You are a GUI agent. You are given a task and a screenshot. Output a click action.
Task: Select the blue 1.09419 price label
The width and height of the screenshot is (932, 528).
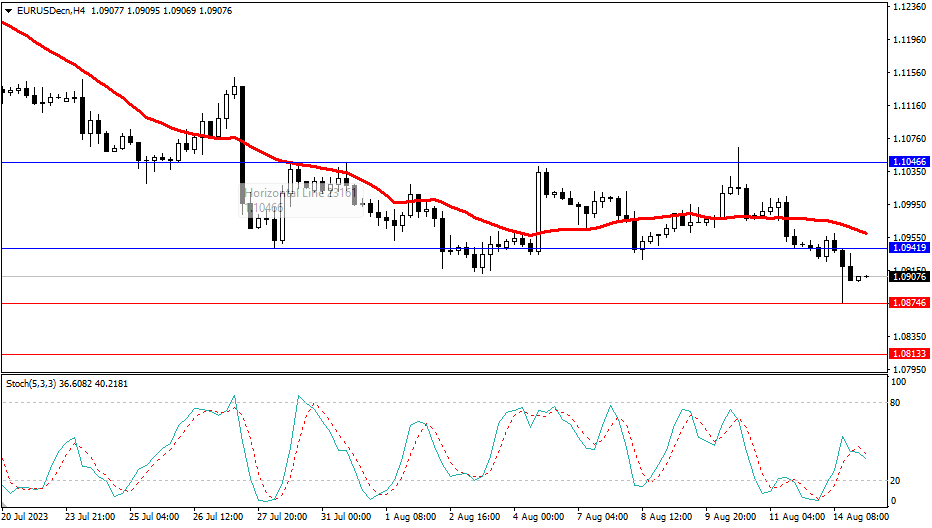coord(908,247)
